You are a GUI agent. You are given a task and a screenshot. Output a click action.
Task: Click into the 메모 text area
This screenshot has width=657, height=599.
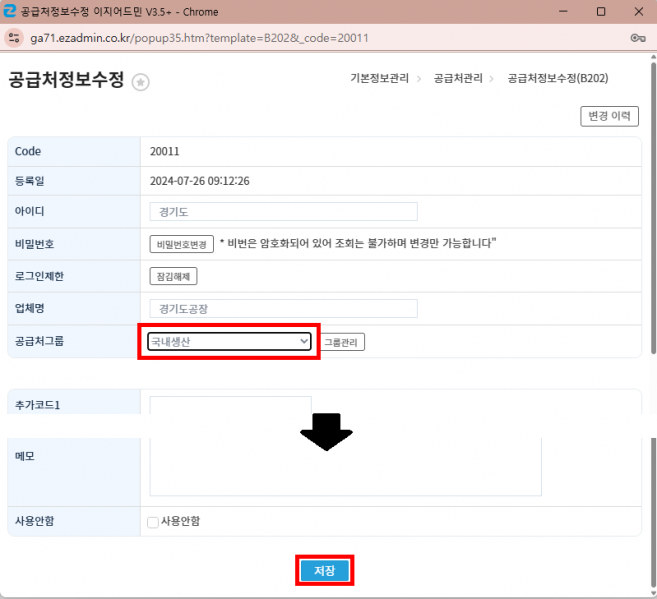point(345,465)
